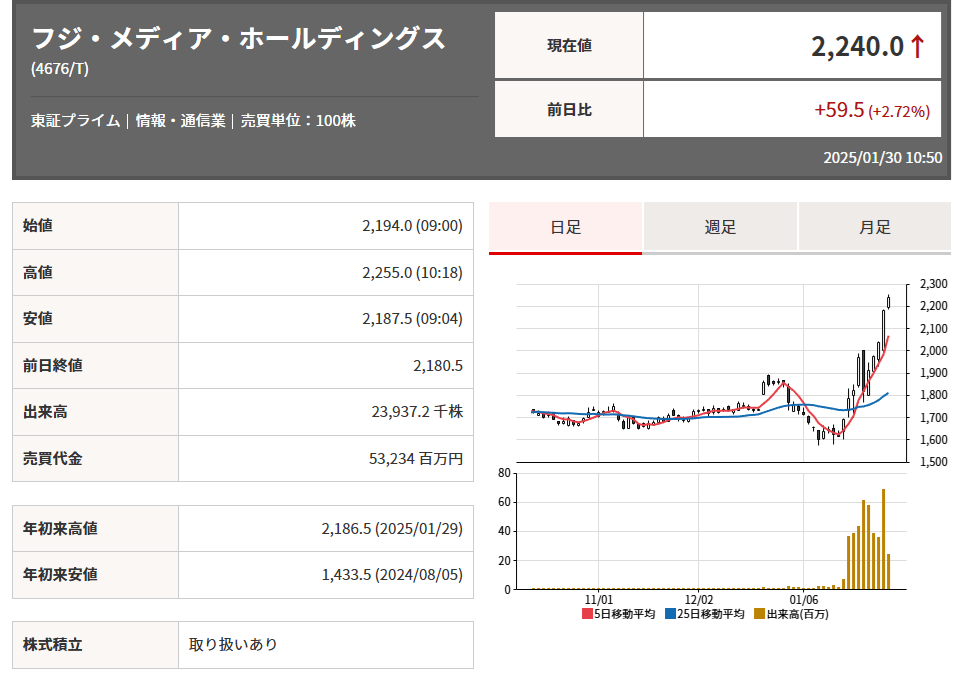960x681 pixels.
Task: Click the +59.5 (+2.72%) change value
Action: pos(872,110)
